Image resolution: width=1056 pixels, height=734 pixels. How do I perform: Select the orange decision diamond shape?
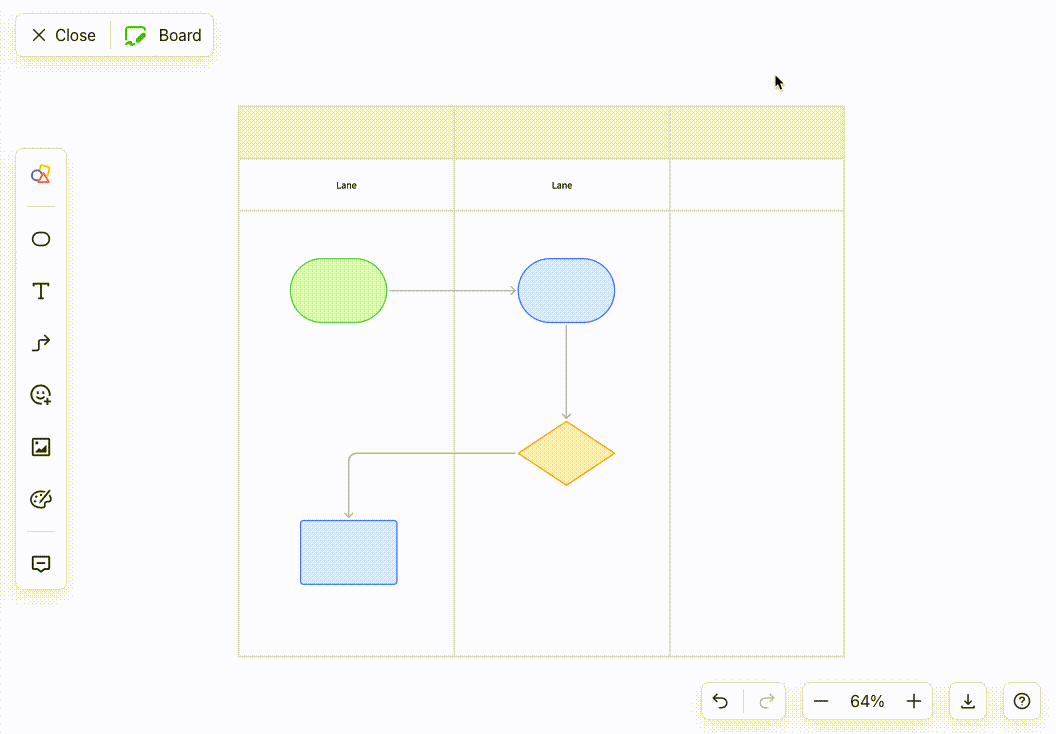point(566,453)
